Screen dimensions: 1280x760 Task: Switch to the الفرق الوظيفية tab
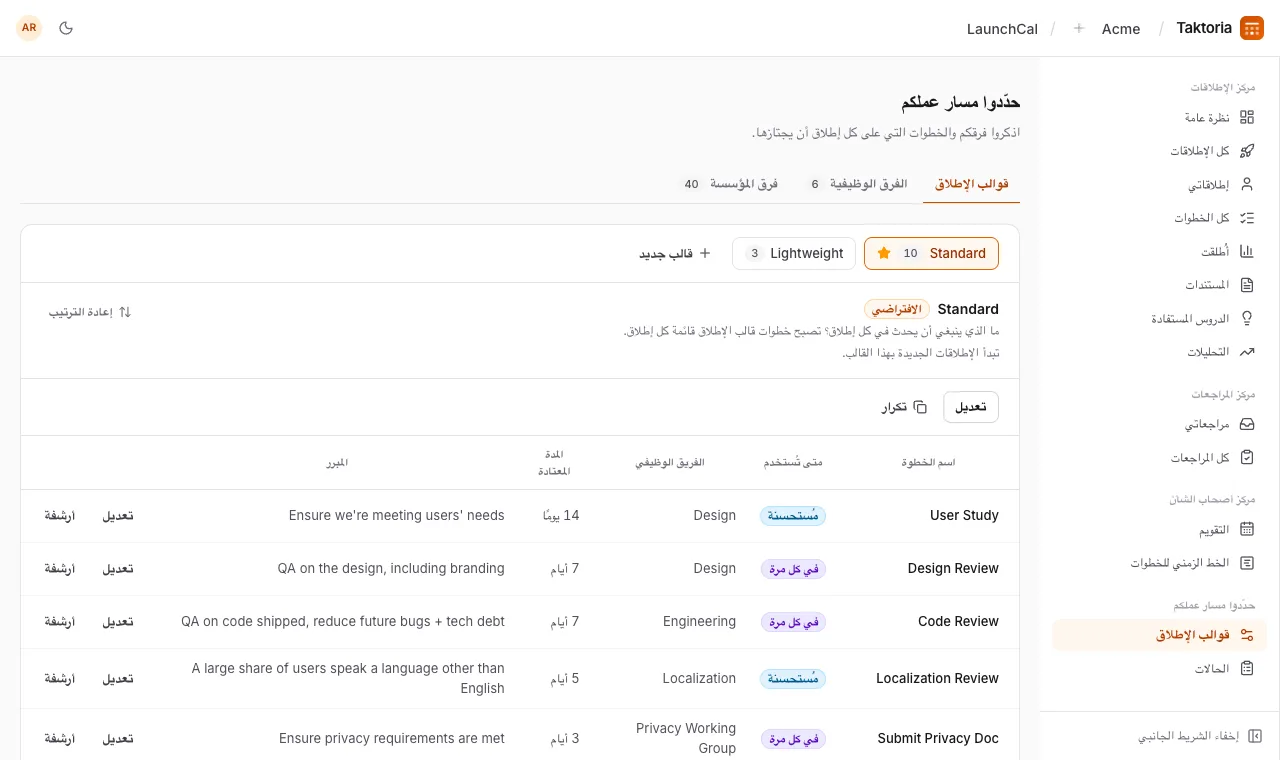click(x=859, y=184)
